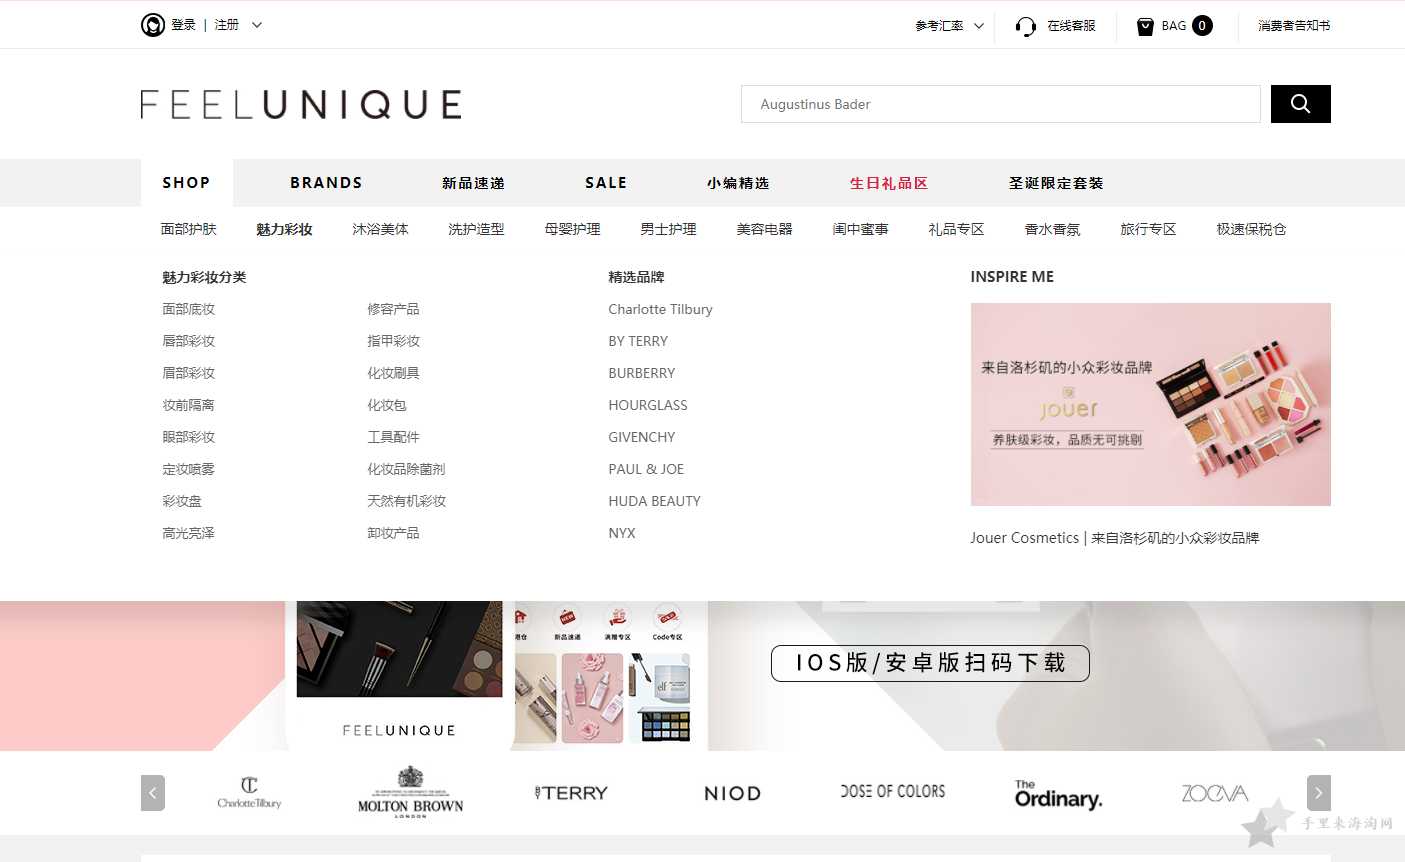Image resolution: width=1405 pixels, height=862 pixels.
Task: Open the SHOP tab
Action: [187, 183]
